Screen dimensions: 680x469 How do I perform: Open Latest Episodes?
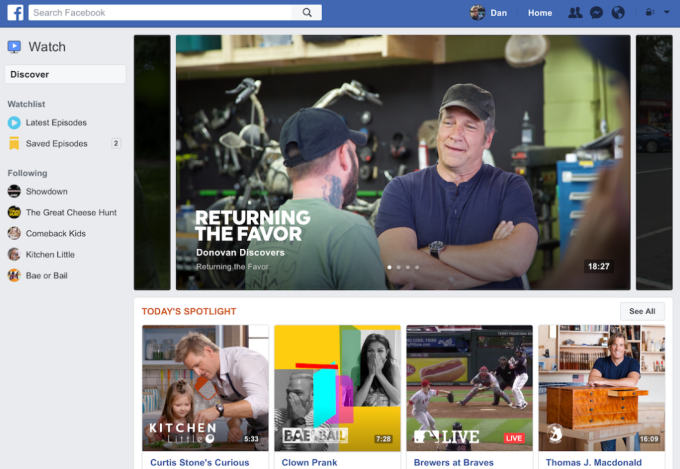pyautogui.click(x=56, y=123)
